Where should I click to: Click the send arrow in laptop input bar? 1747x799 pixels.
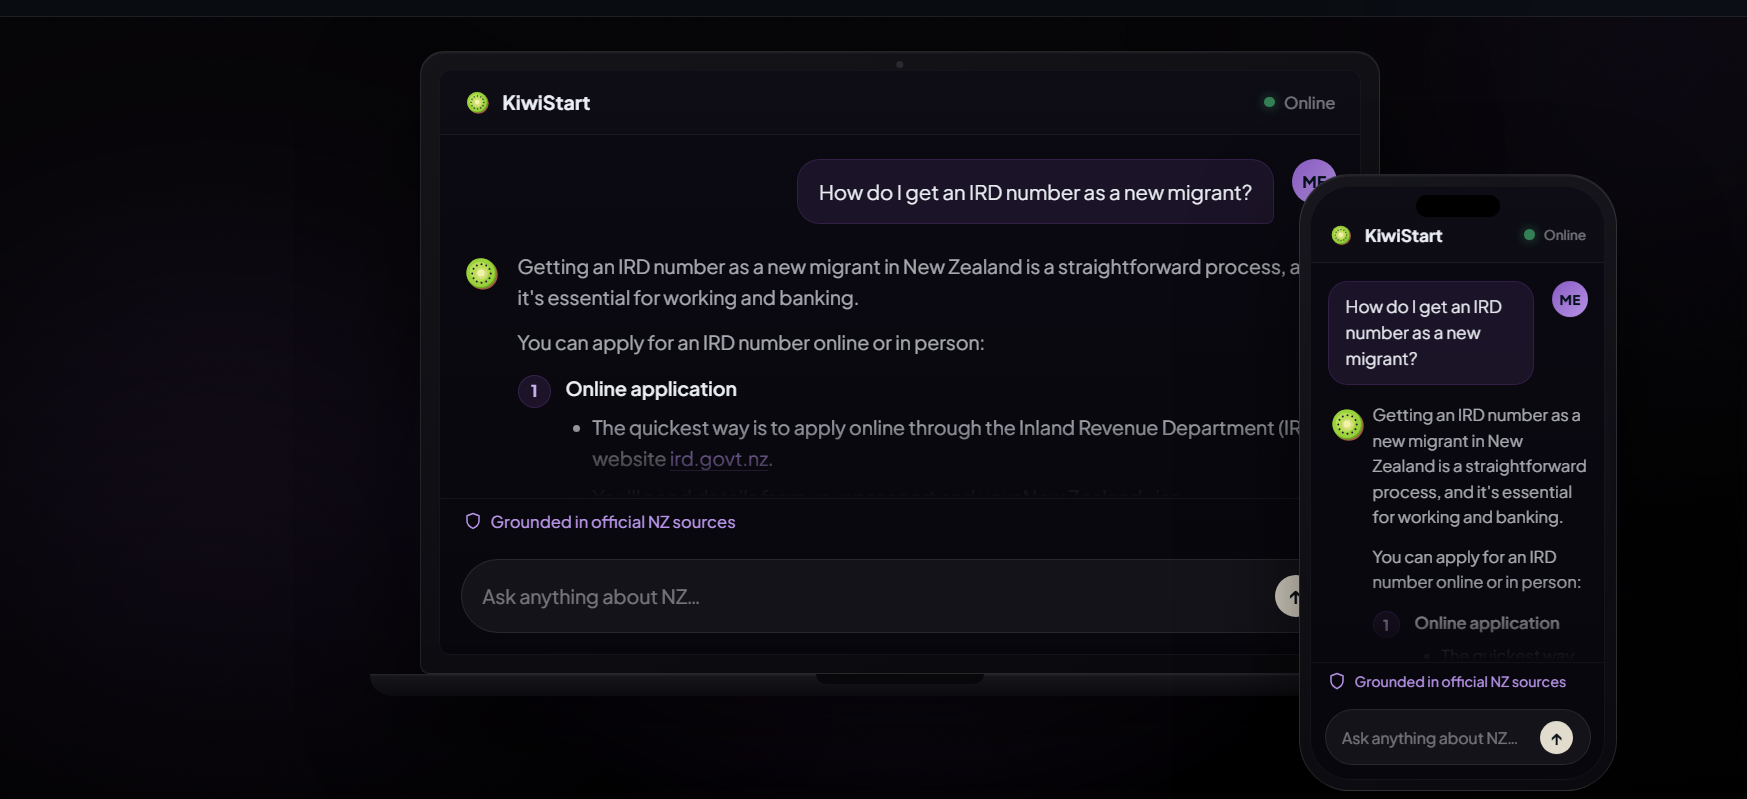point(1288,596)
